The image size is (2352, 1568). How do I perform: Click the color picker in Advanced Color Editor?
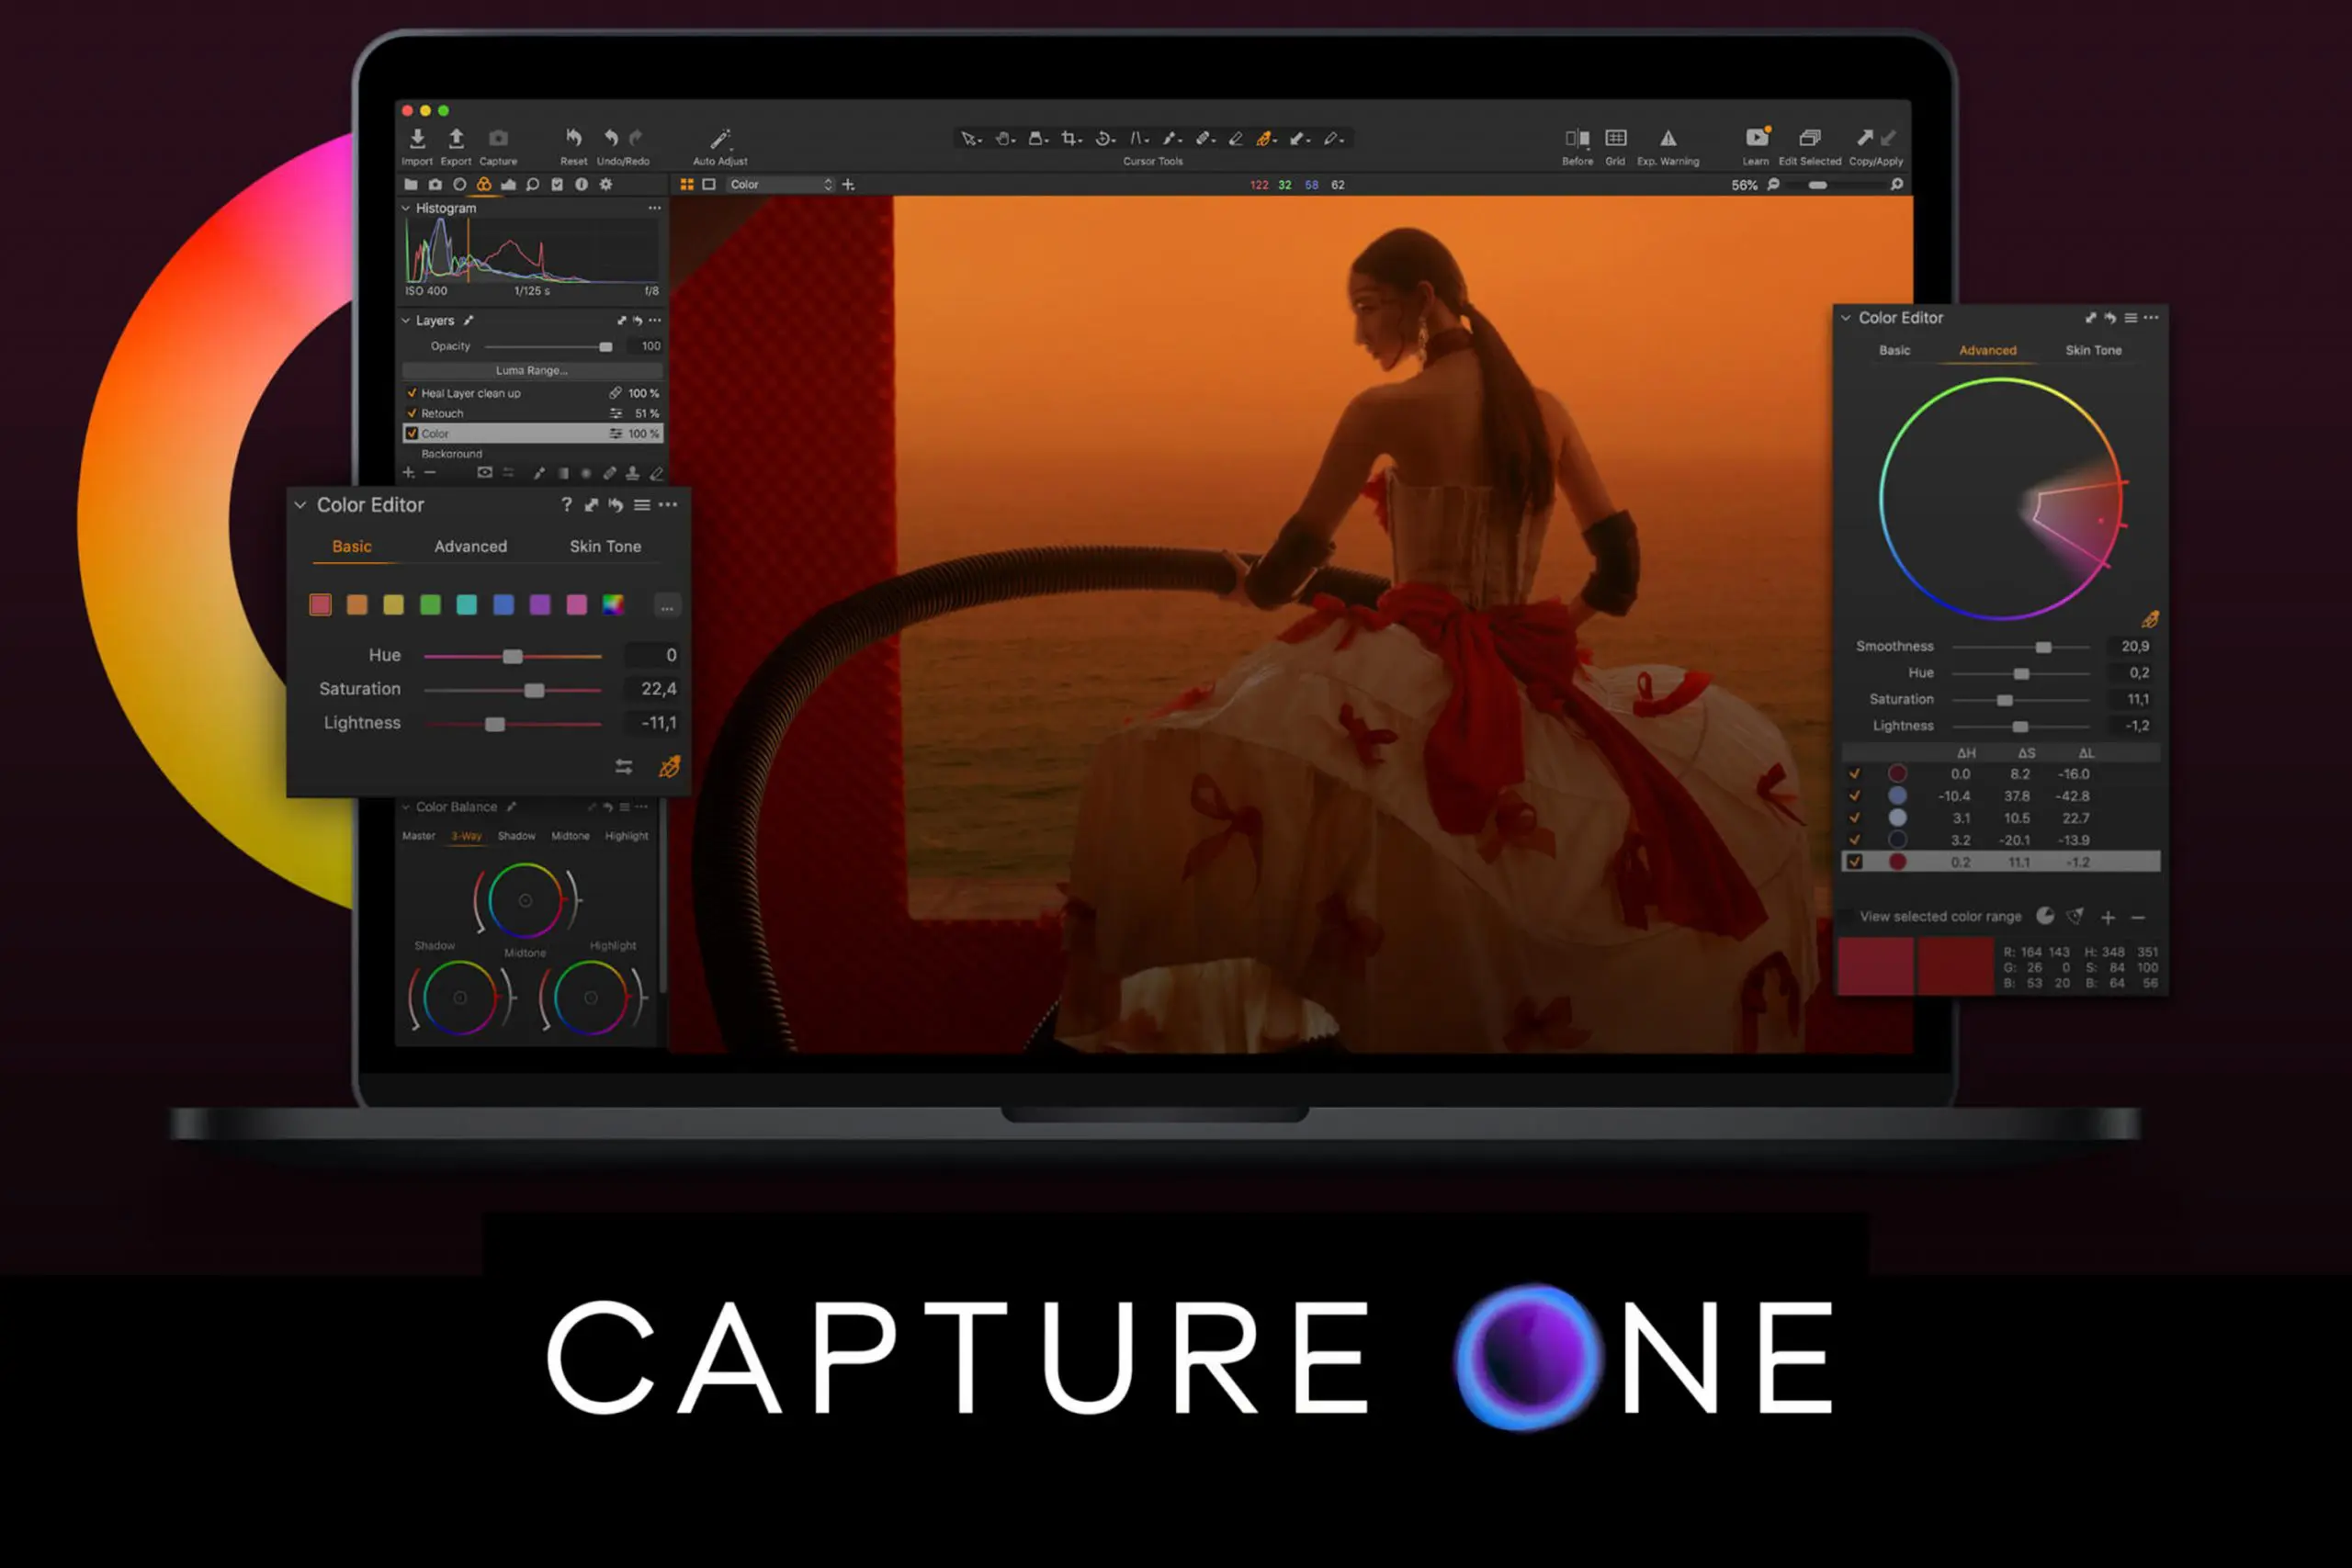coord(2149,620)
